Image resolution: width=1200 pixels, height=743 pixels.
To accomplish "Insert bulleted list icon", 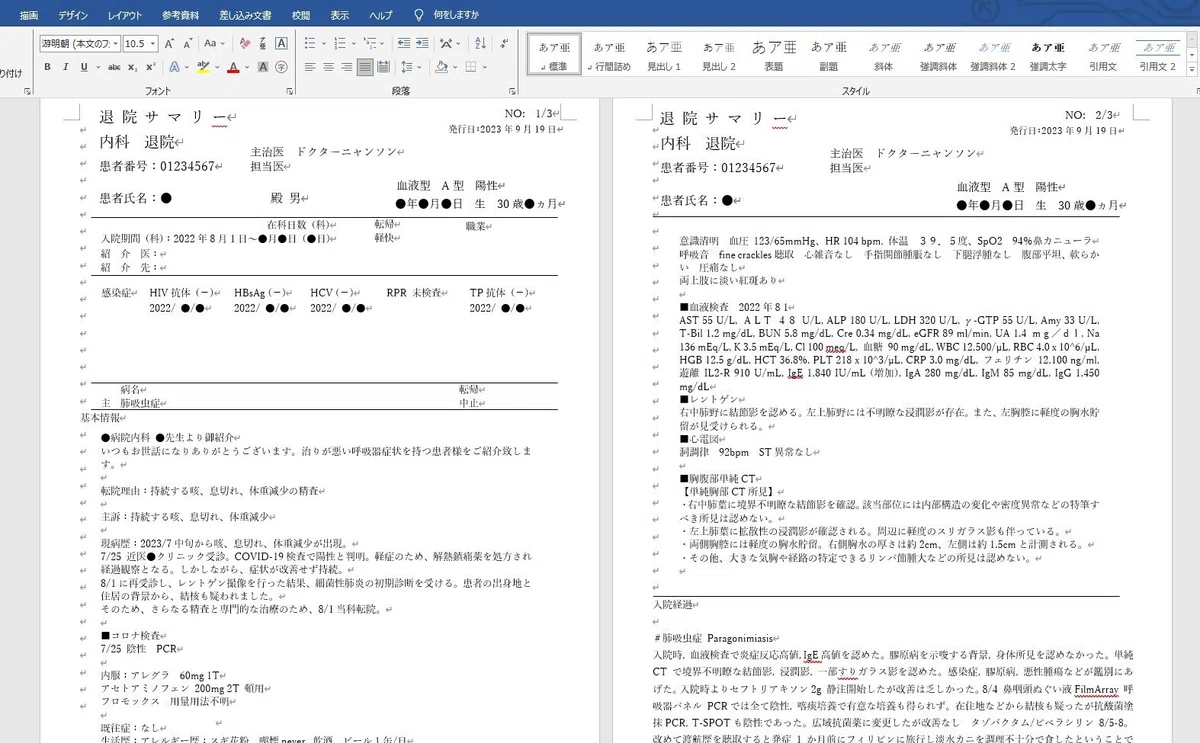I will point(310,44).
